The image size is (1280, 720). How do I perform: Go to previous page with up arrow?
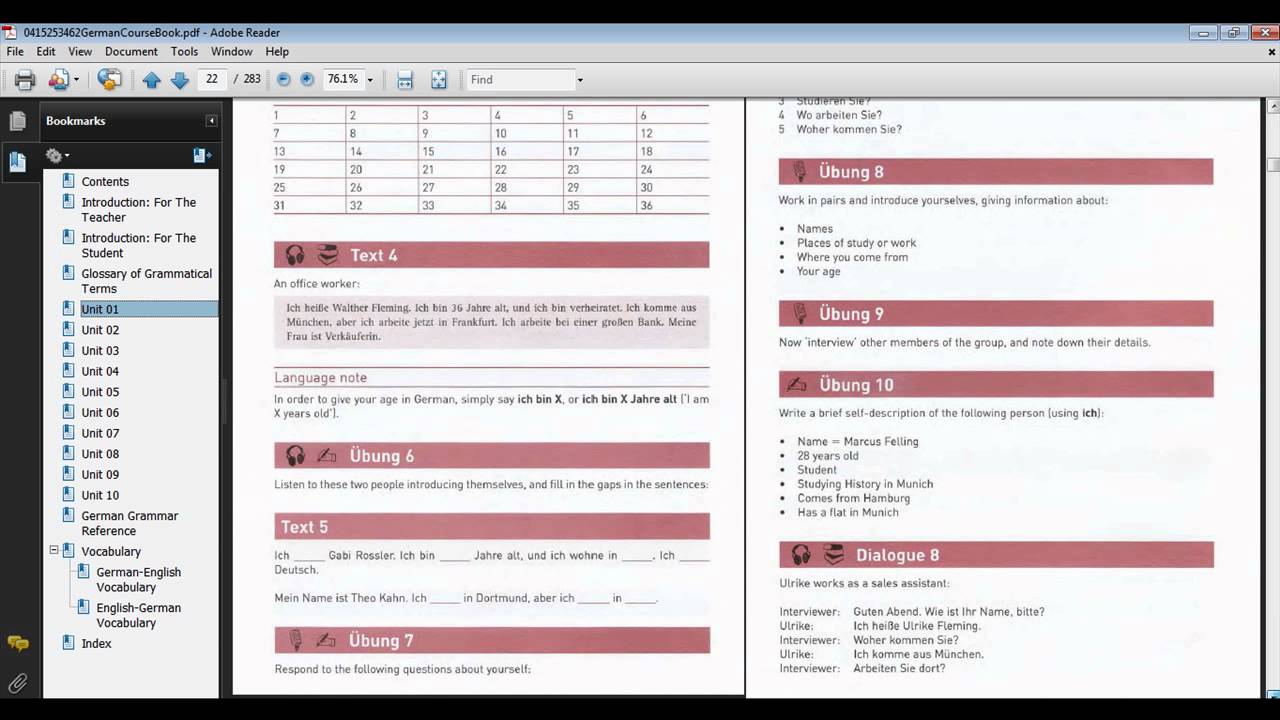152,80
